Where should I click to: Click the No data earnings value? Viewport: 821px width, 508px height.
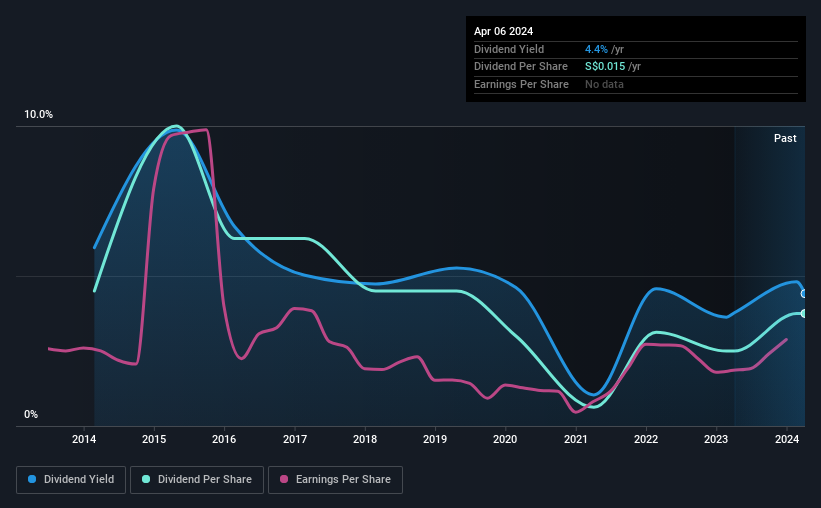tap(604, 84)
